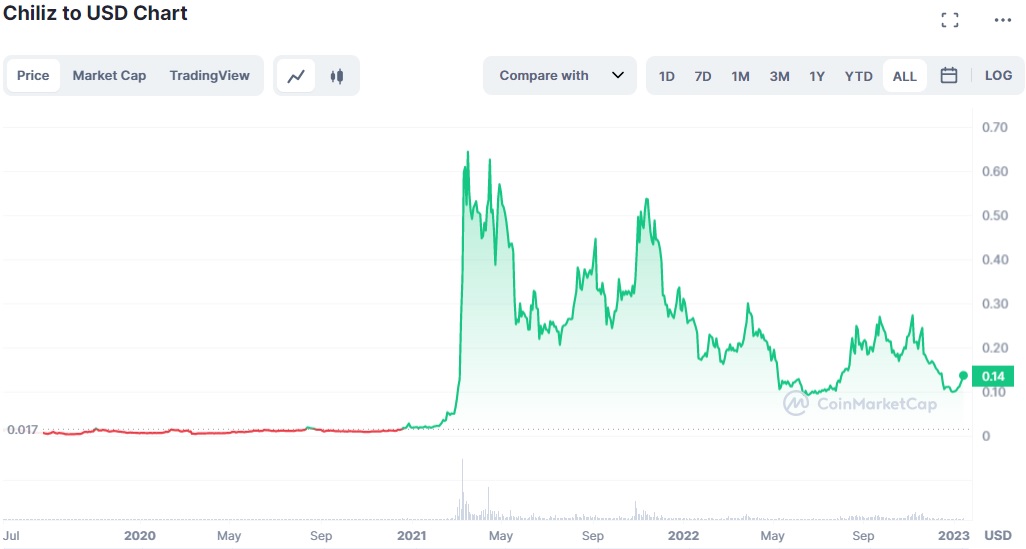
Task: Select the Market Cap tab
Action: tap(109, 75)
